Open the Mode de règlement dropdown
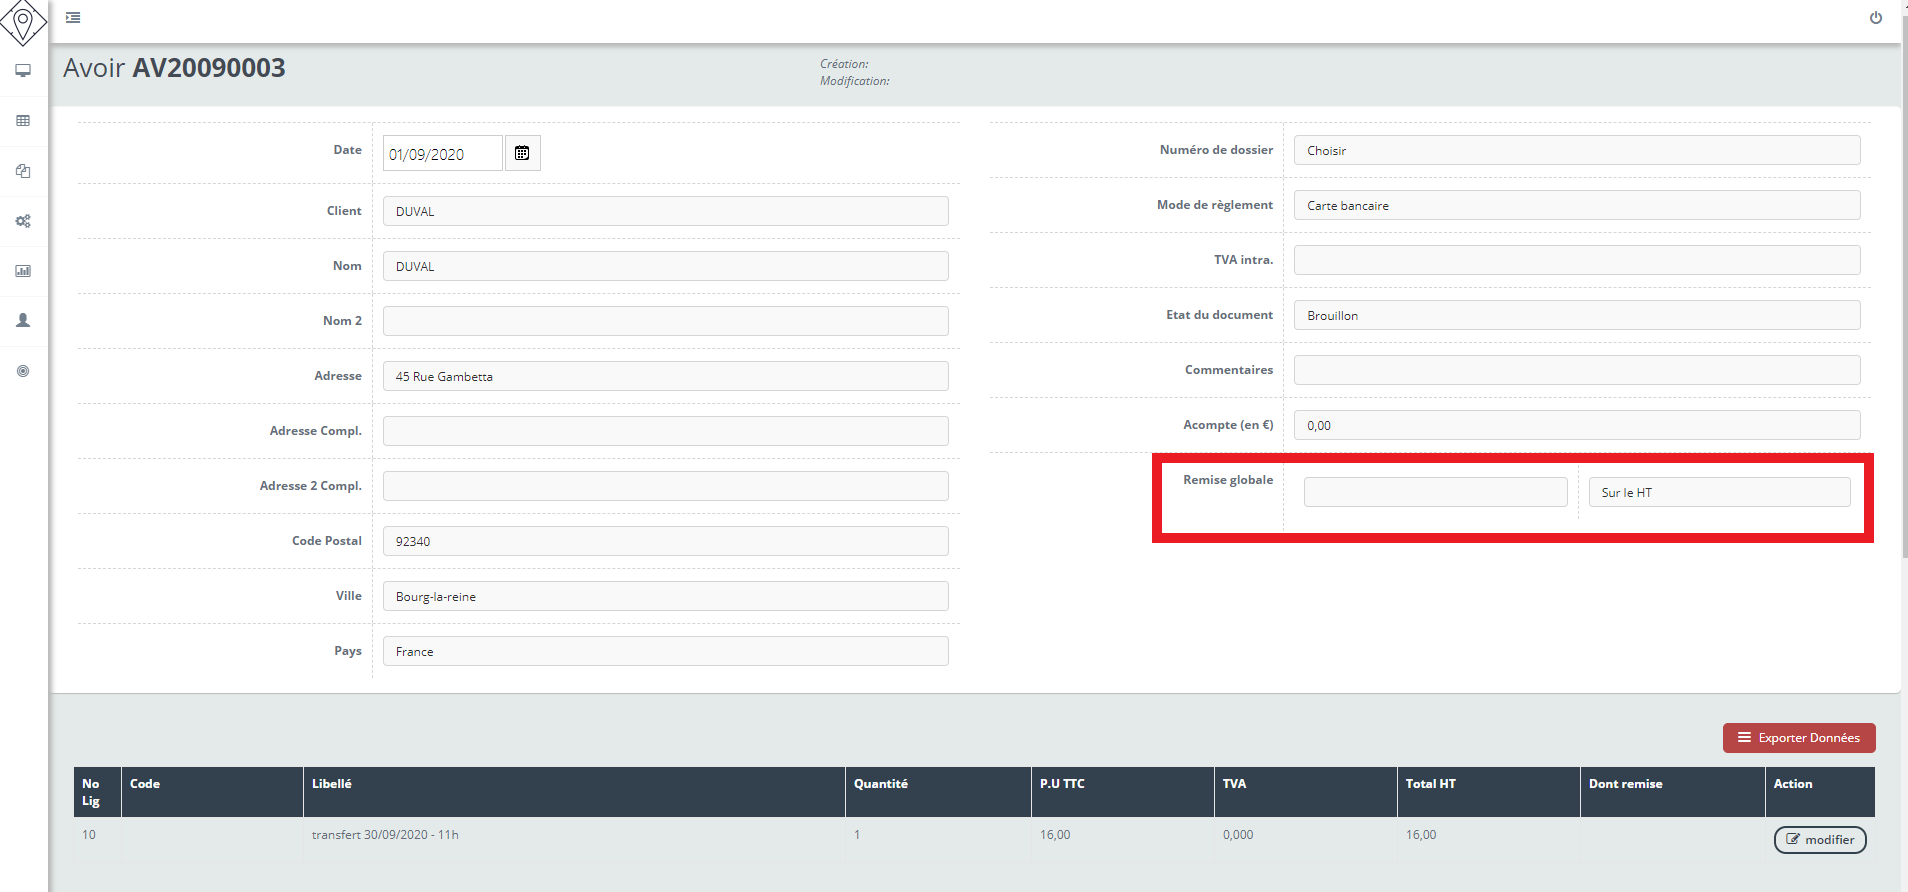This screenshot has height=892, width=1908. click(1576, 205)
